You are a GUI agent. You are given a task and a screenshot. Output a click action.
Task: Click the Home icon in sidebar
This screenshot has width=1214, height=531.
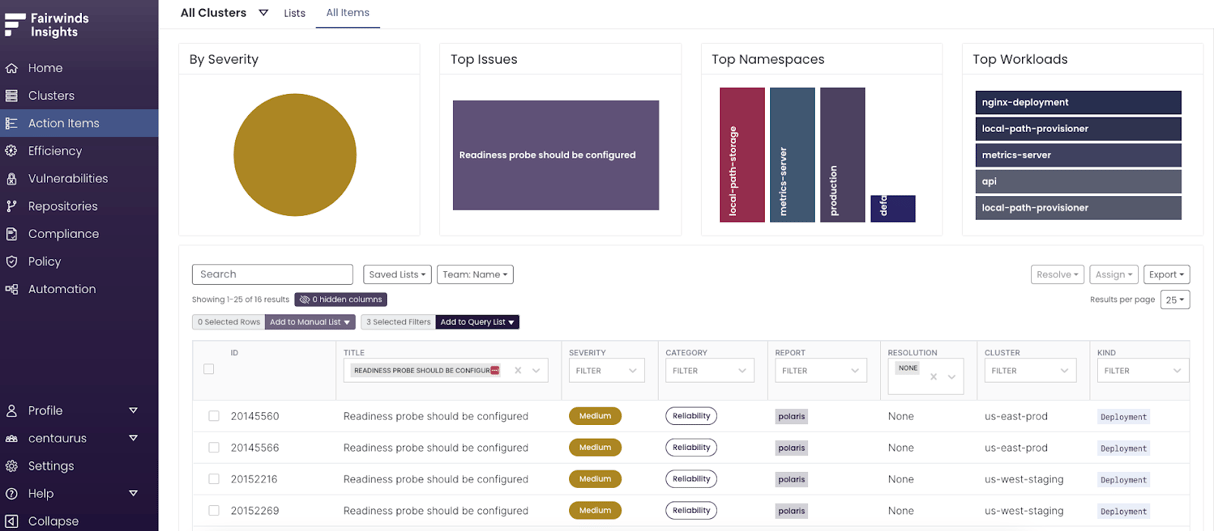12,68
